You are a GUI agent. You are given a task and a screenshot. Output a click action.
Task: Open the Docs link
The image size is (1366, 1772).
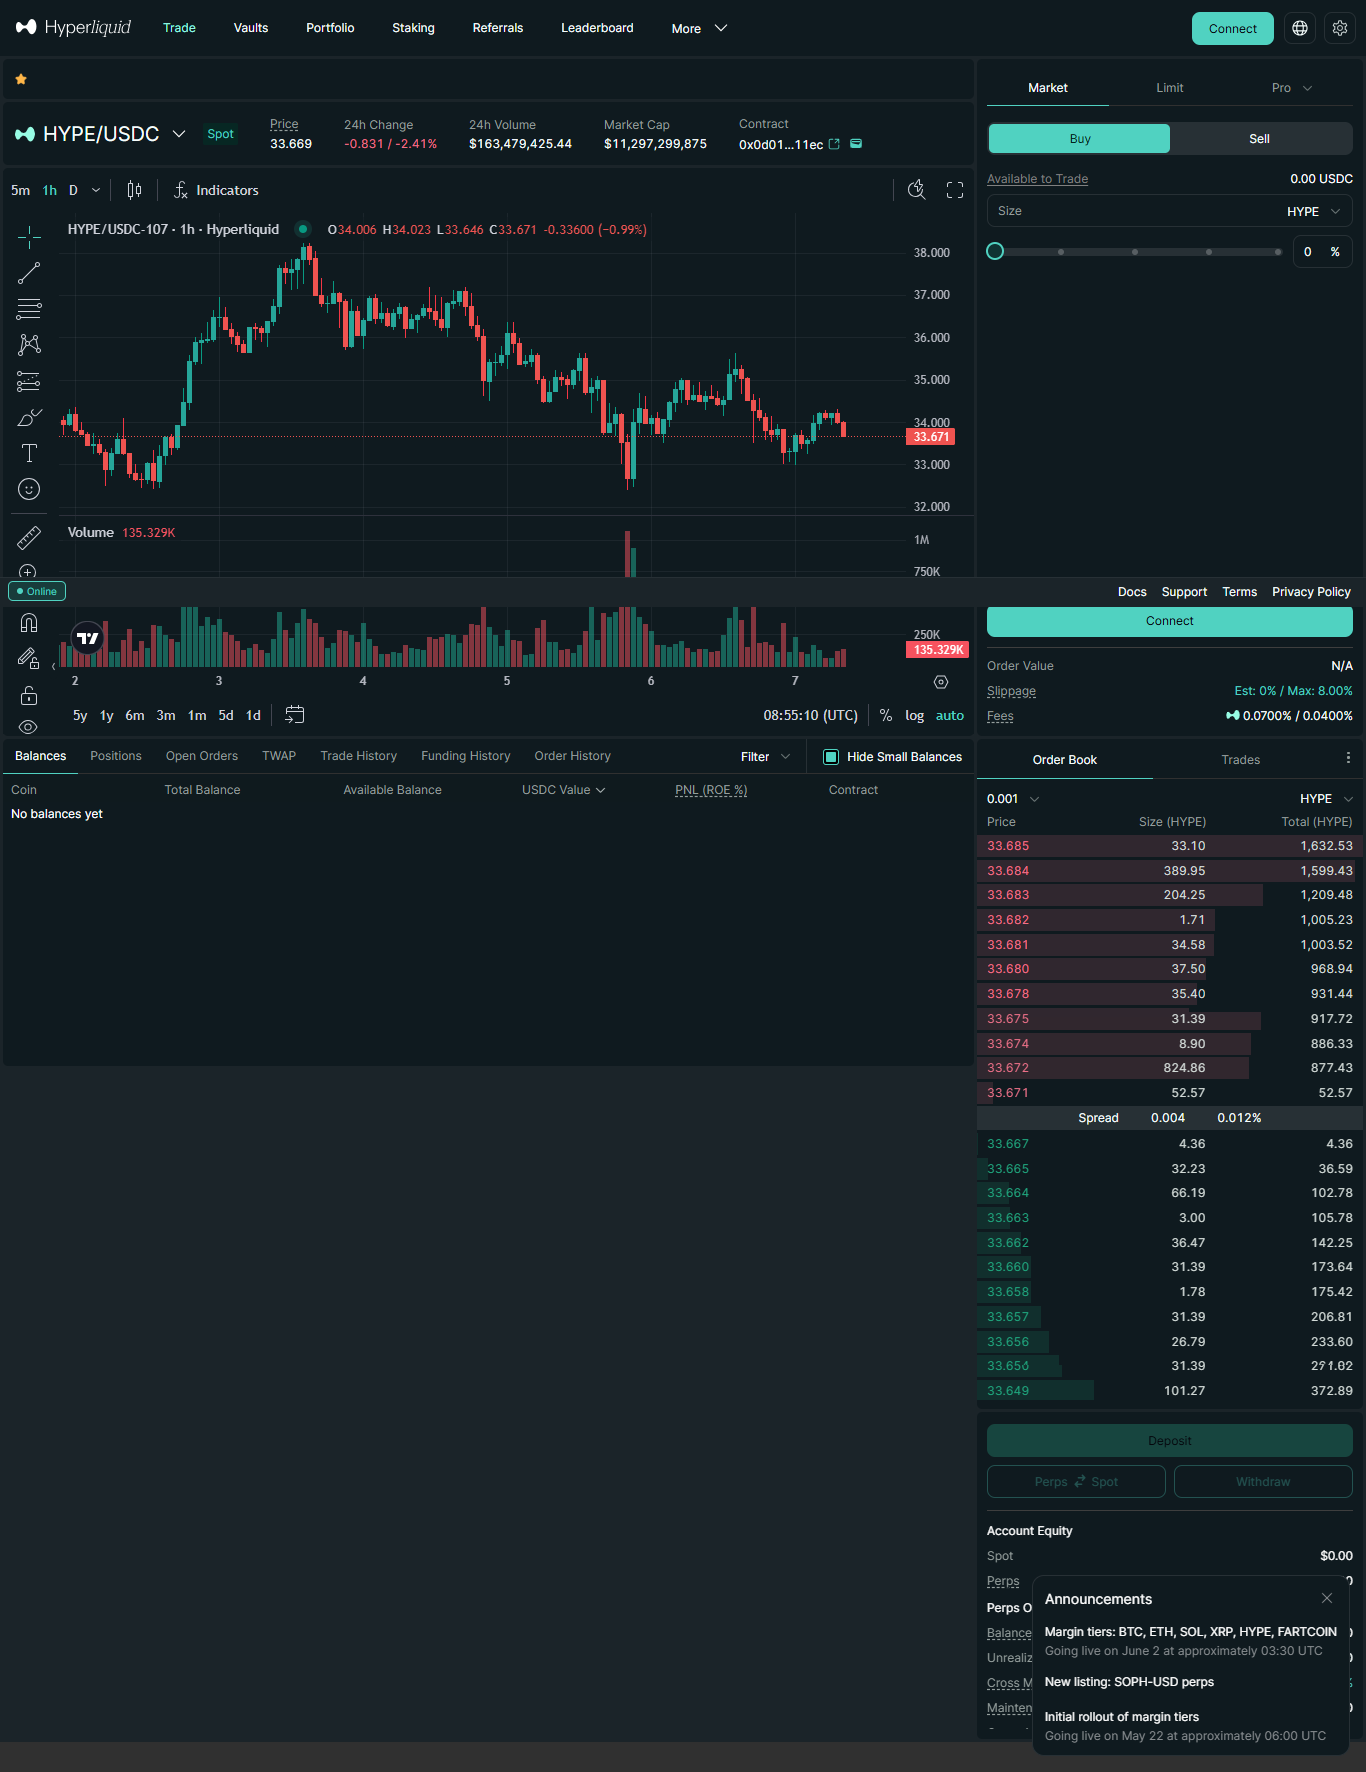pyautogui.click(x=1132, y=592)
